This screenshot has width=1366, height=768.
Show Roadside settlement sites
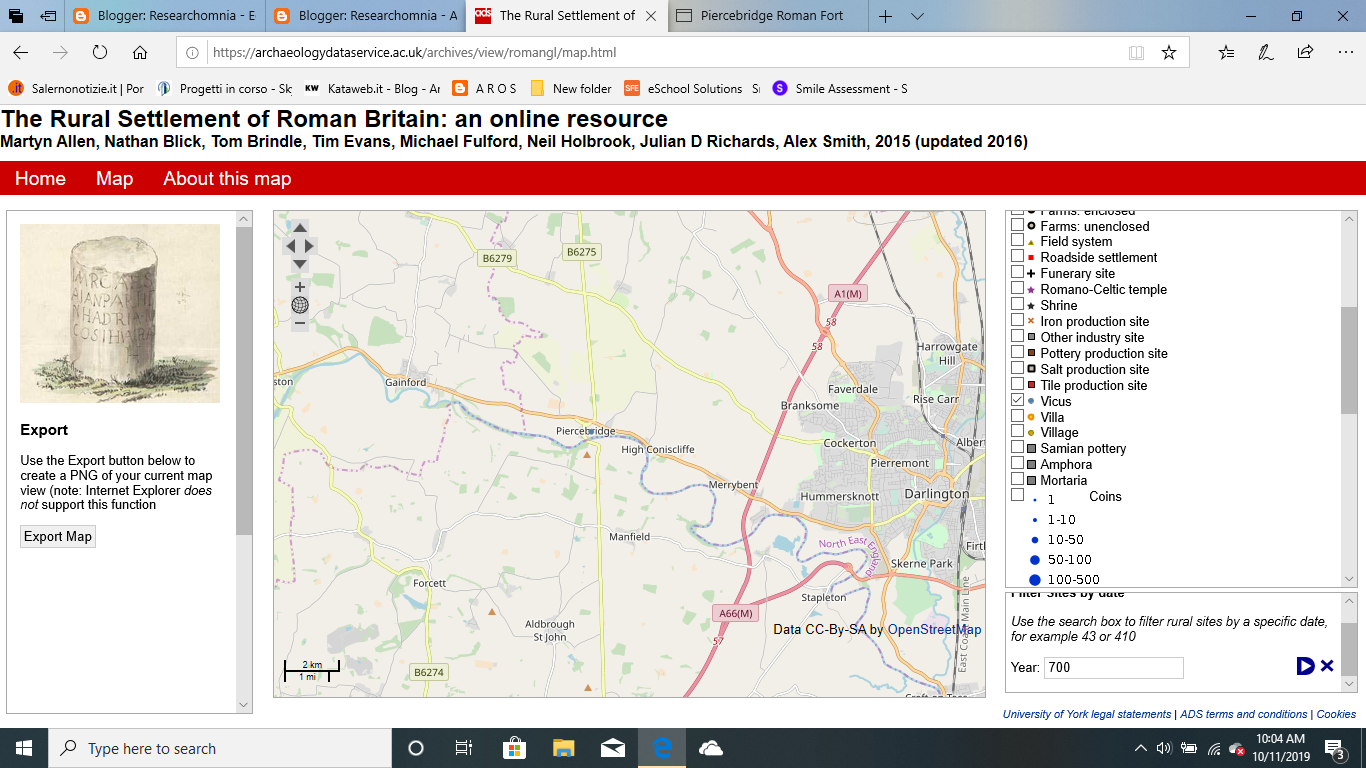click(1017, 257)
